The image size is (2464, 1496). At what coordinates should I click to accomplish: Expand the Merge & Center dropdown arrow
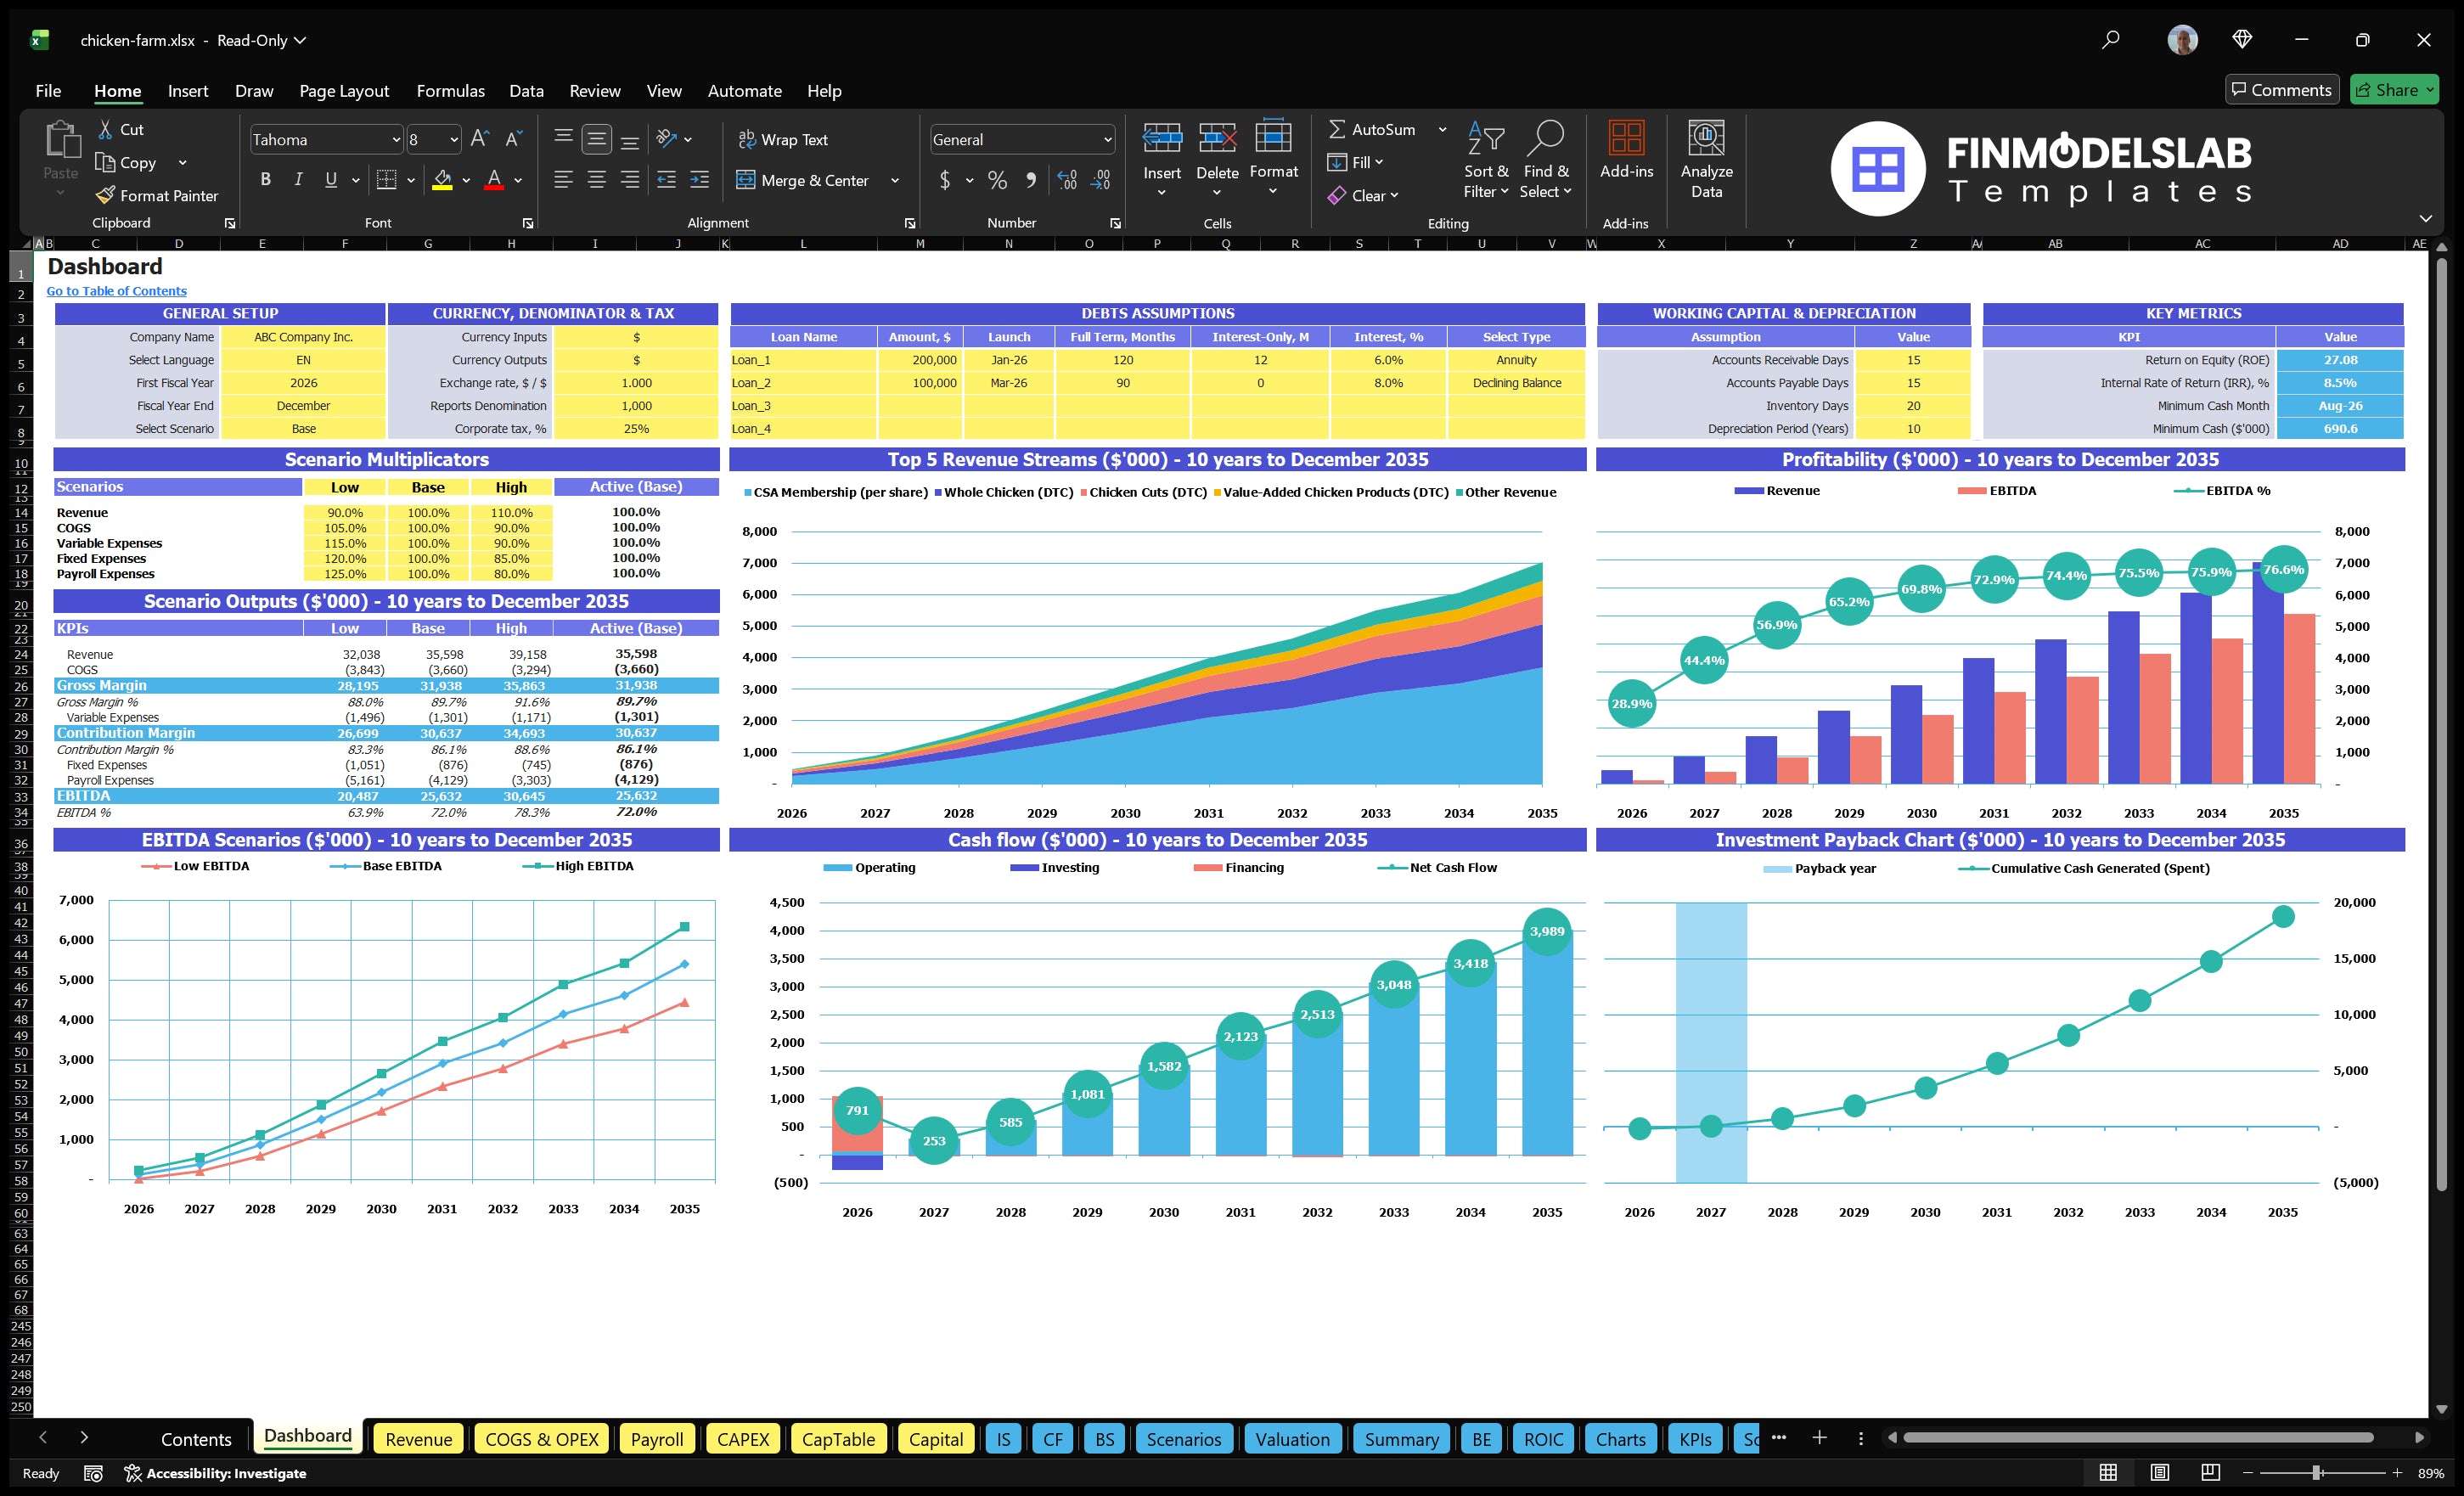coord(895,181)
